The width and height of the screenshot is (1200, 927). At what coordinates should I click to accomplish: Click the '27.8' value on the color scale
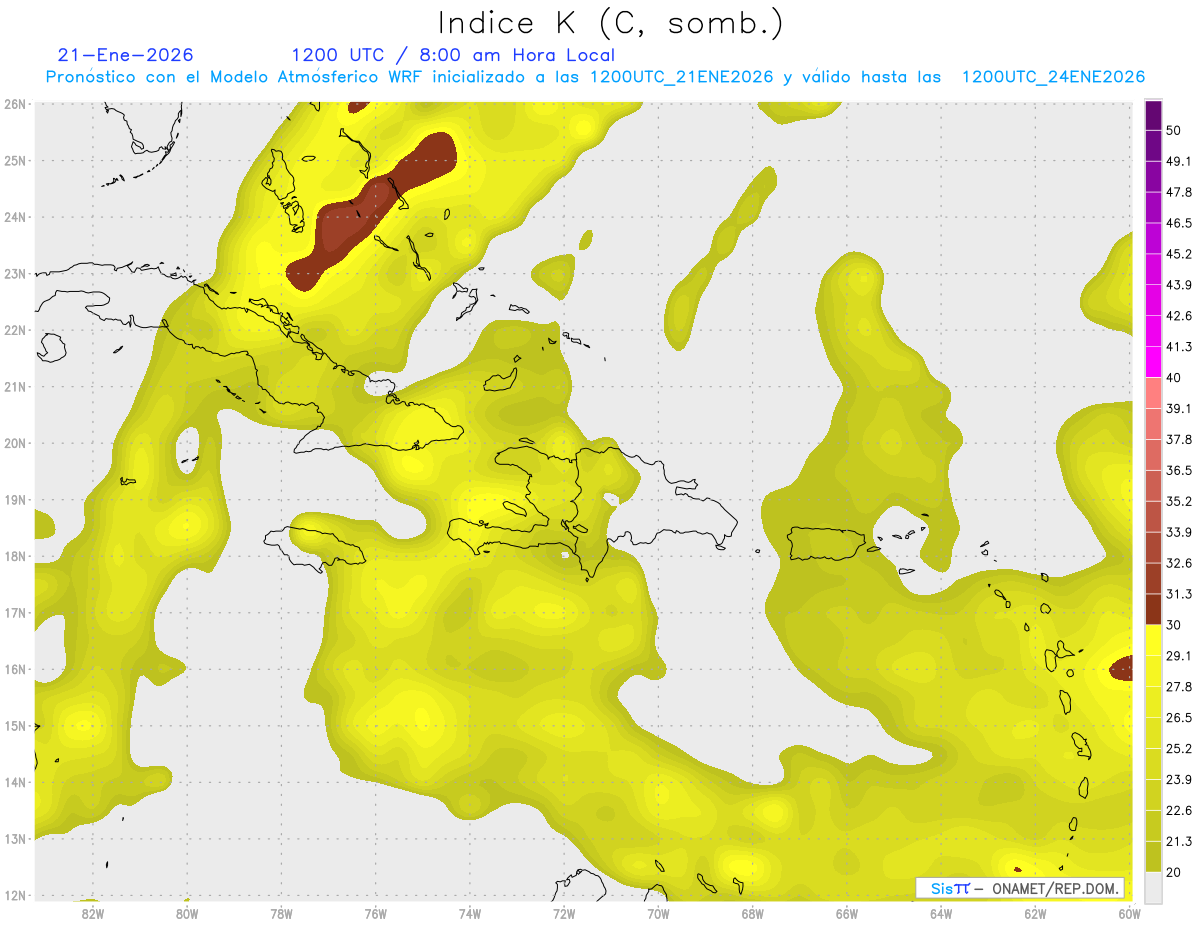[x=1178, y=687]
